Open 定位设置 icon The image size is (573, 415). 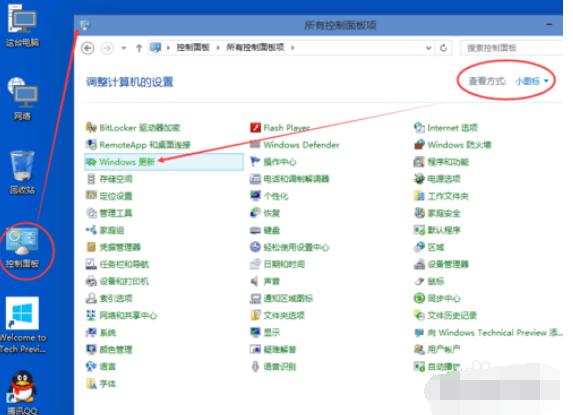pos(91,196)
